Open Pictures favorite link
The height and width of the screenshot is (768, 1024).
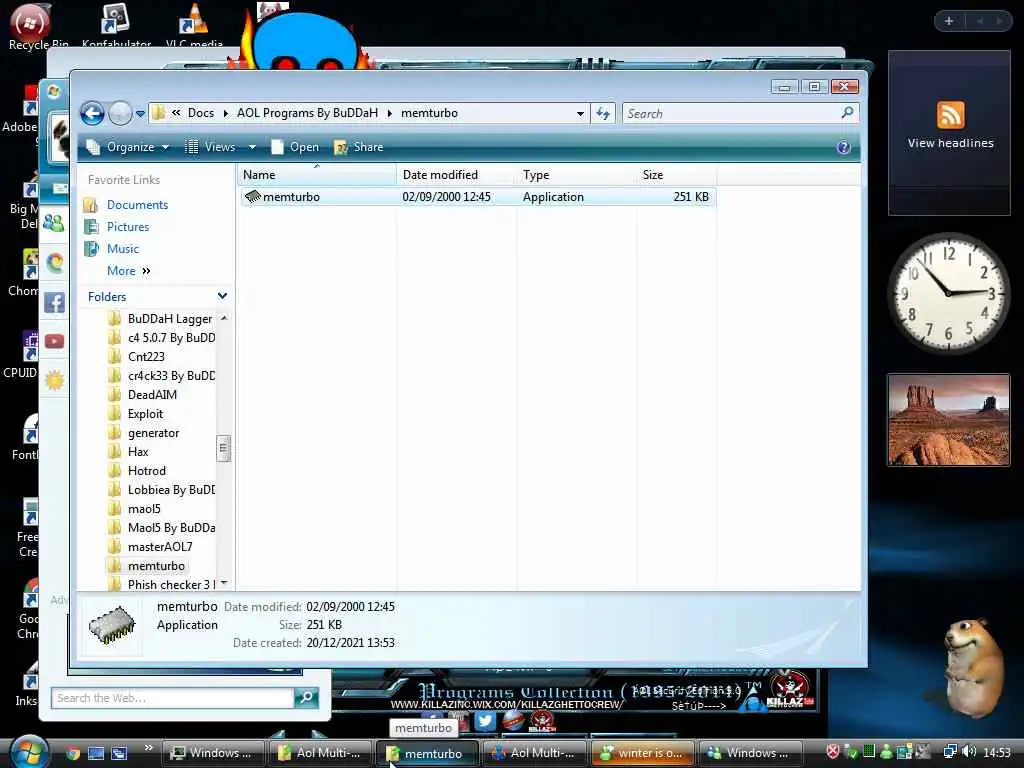pos(127,227)
